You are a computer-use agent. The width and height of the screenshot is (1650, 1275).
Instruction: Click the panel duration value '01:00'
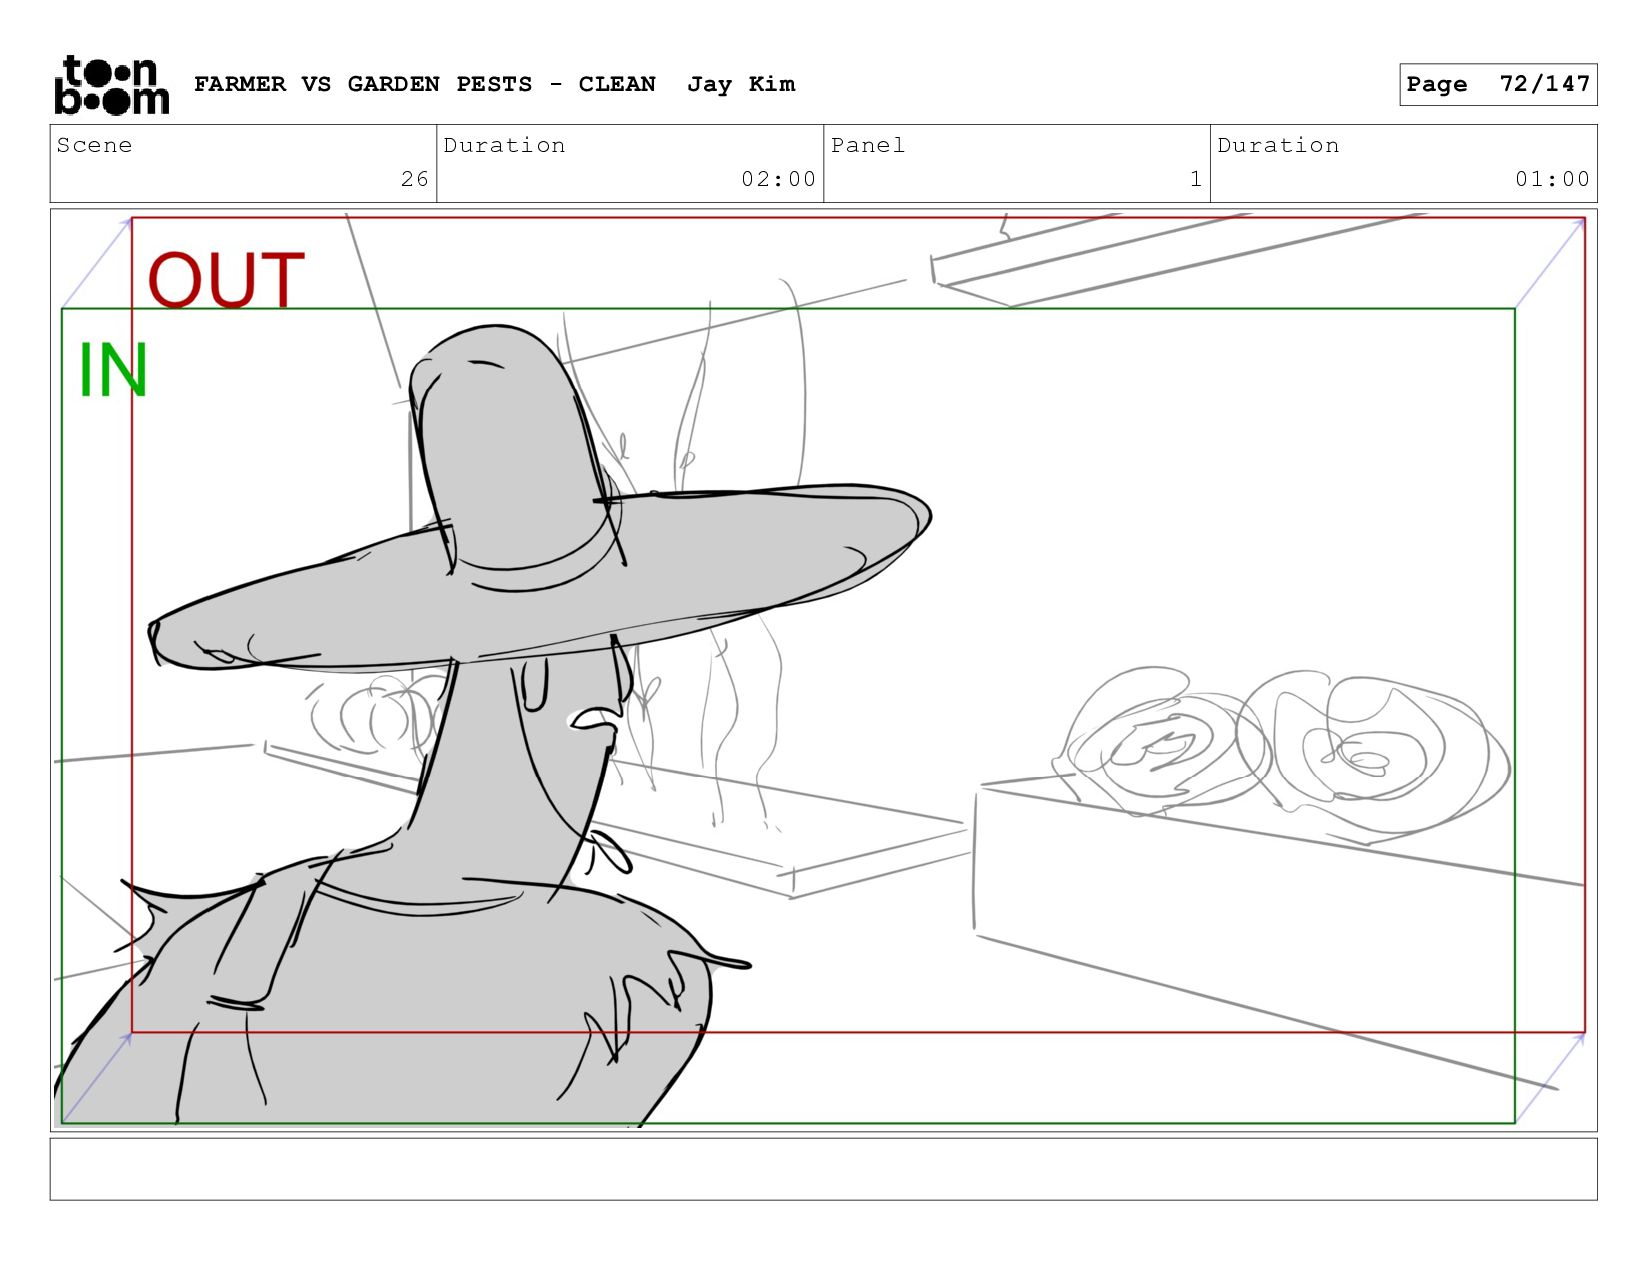click(x=1552, y=179)
